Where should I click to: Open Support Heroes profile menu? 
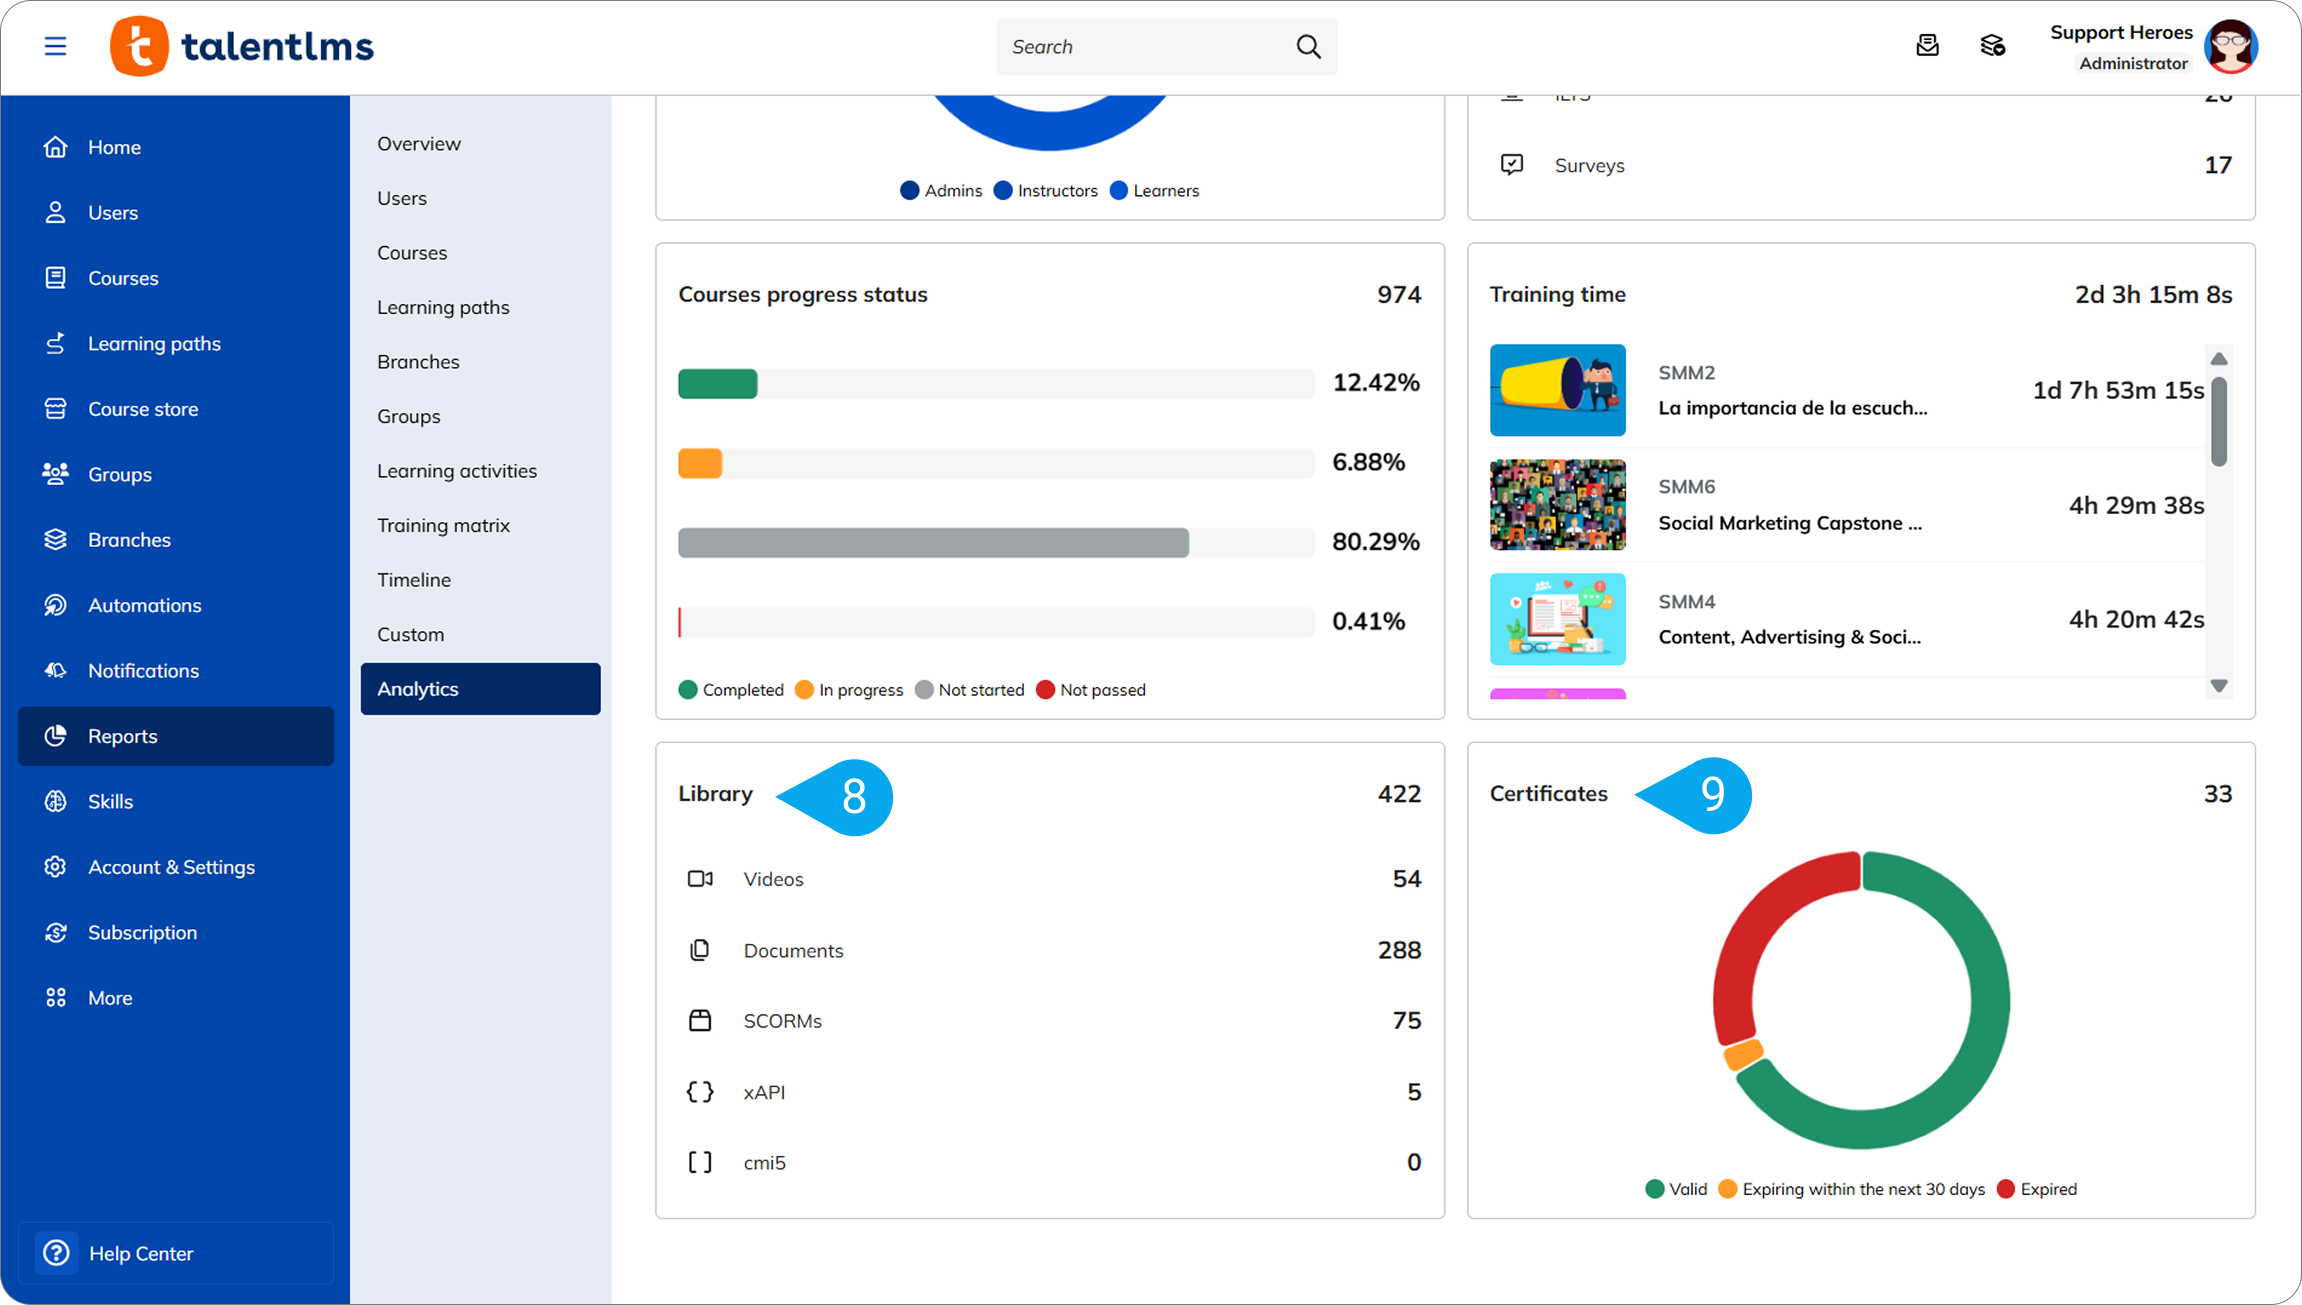(x=2232, y=46)
